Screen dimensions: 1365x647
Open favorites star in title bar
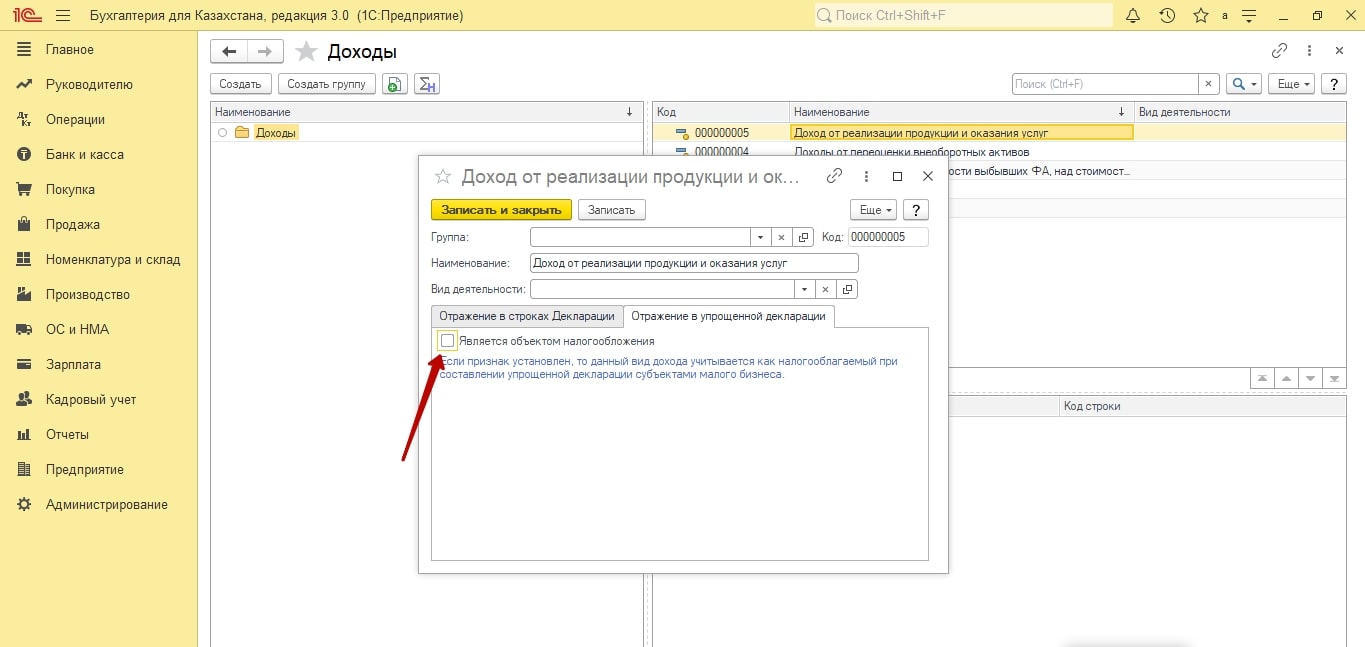(x=1200, y=16)
